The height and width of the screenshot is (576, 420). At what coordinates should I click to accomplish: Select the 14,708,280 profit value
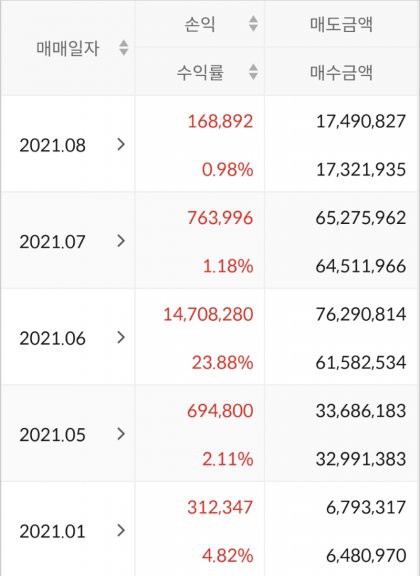(x=208, y=314)
